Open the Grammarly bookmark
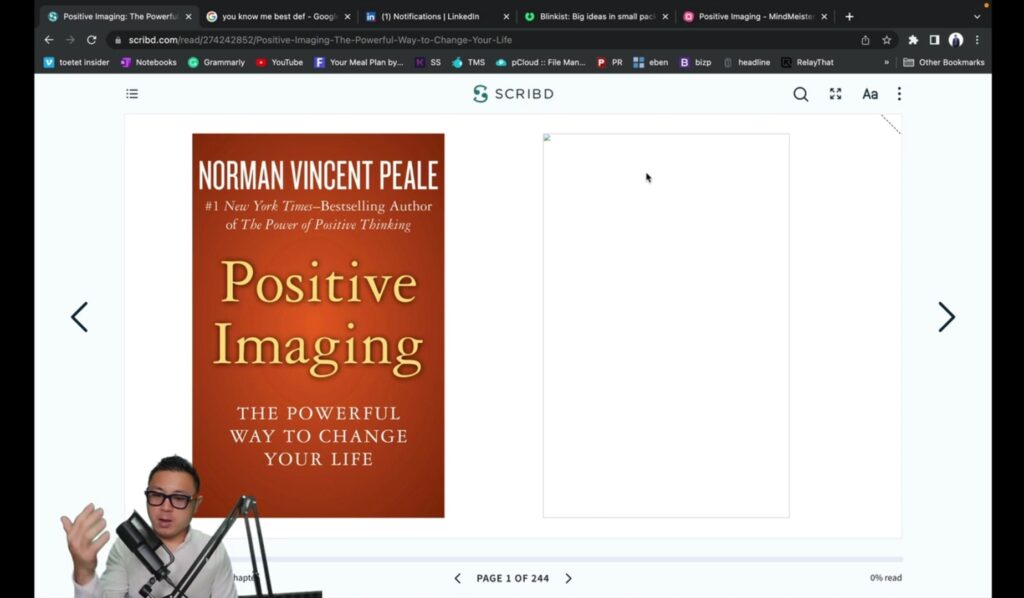This screenshot has width=1024, height=598. click(216, 63)
